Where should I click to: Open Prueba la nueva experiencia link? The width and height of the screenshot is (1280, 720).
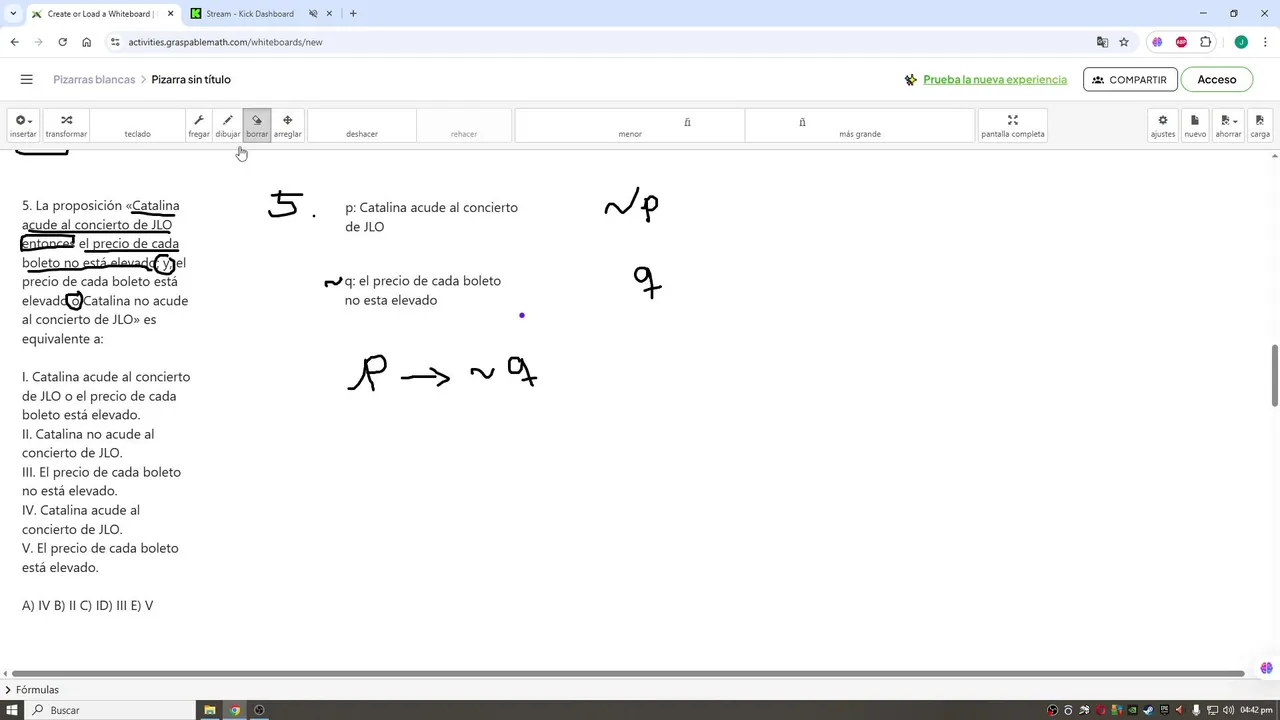tap(995, 79)
